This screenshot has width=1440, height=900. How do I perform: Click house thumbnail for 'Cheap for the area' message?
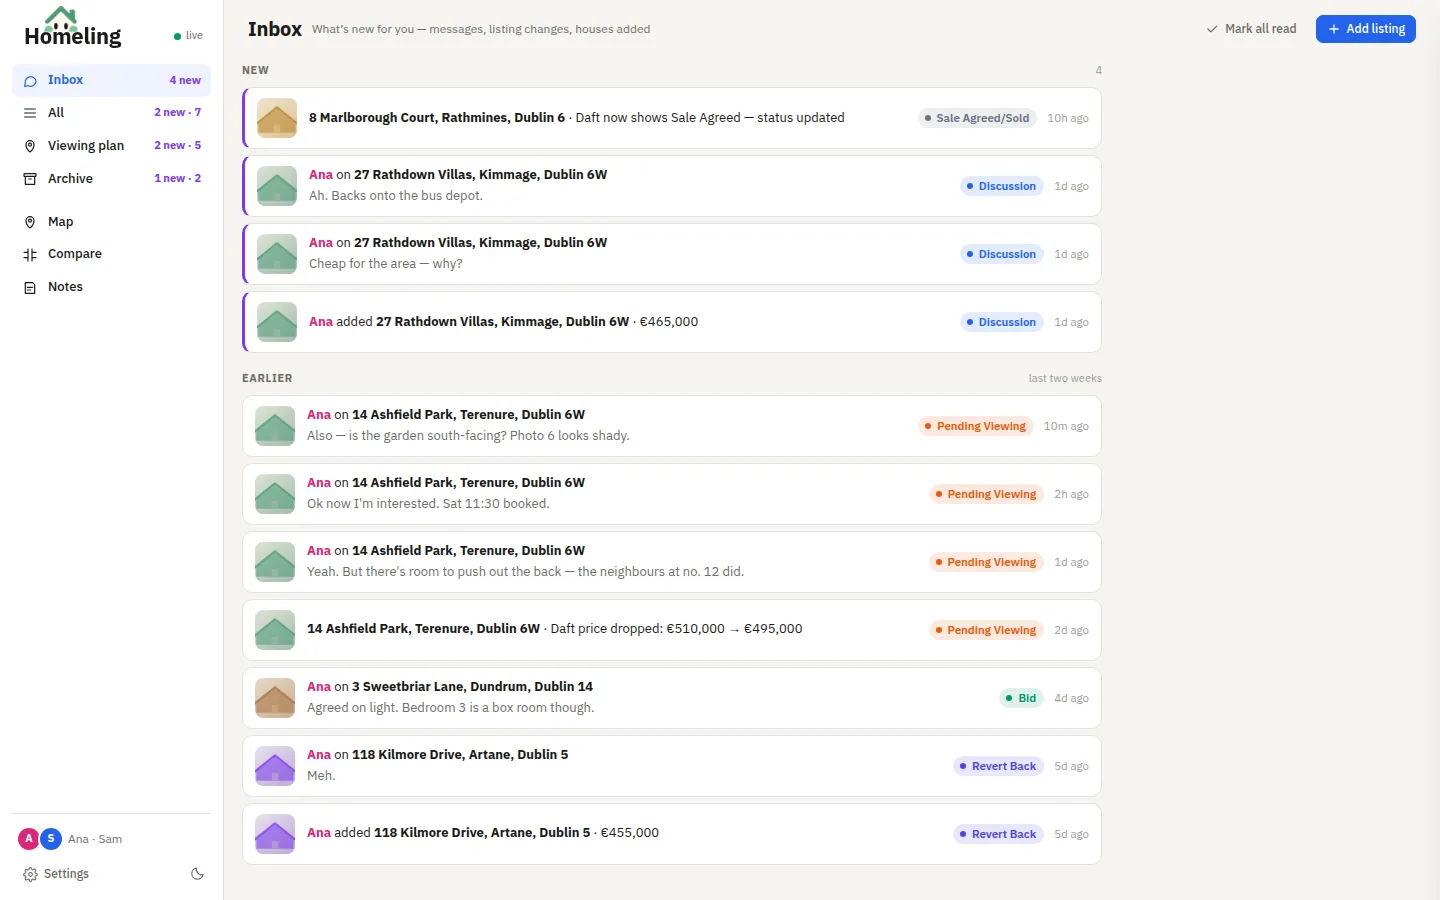277,254
